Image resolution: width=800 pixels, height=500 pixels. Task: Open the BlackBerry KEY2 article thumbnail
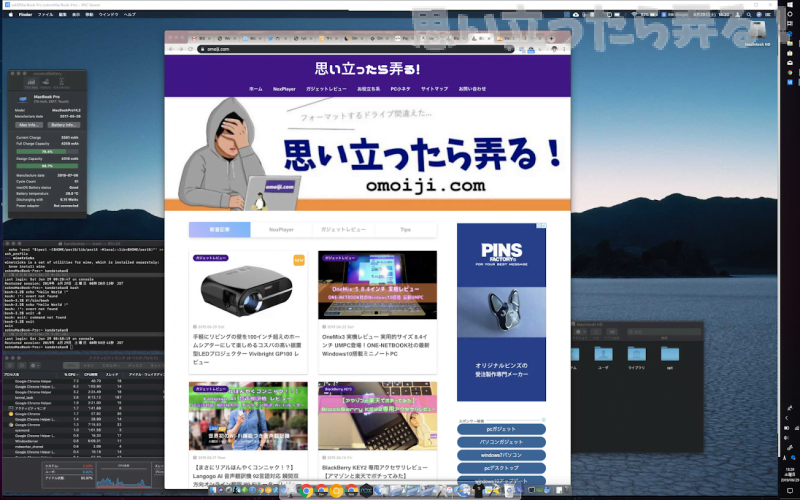point(378,416)
